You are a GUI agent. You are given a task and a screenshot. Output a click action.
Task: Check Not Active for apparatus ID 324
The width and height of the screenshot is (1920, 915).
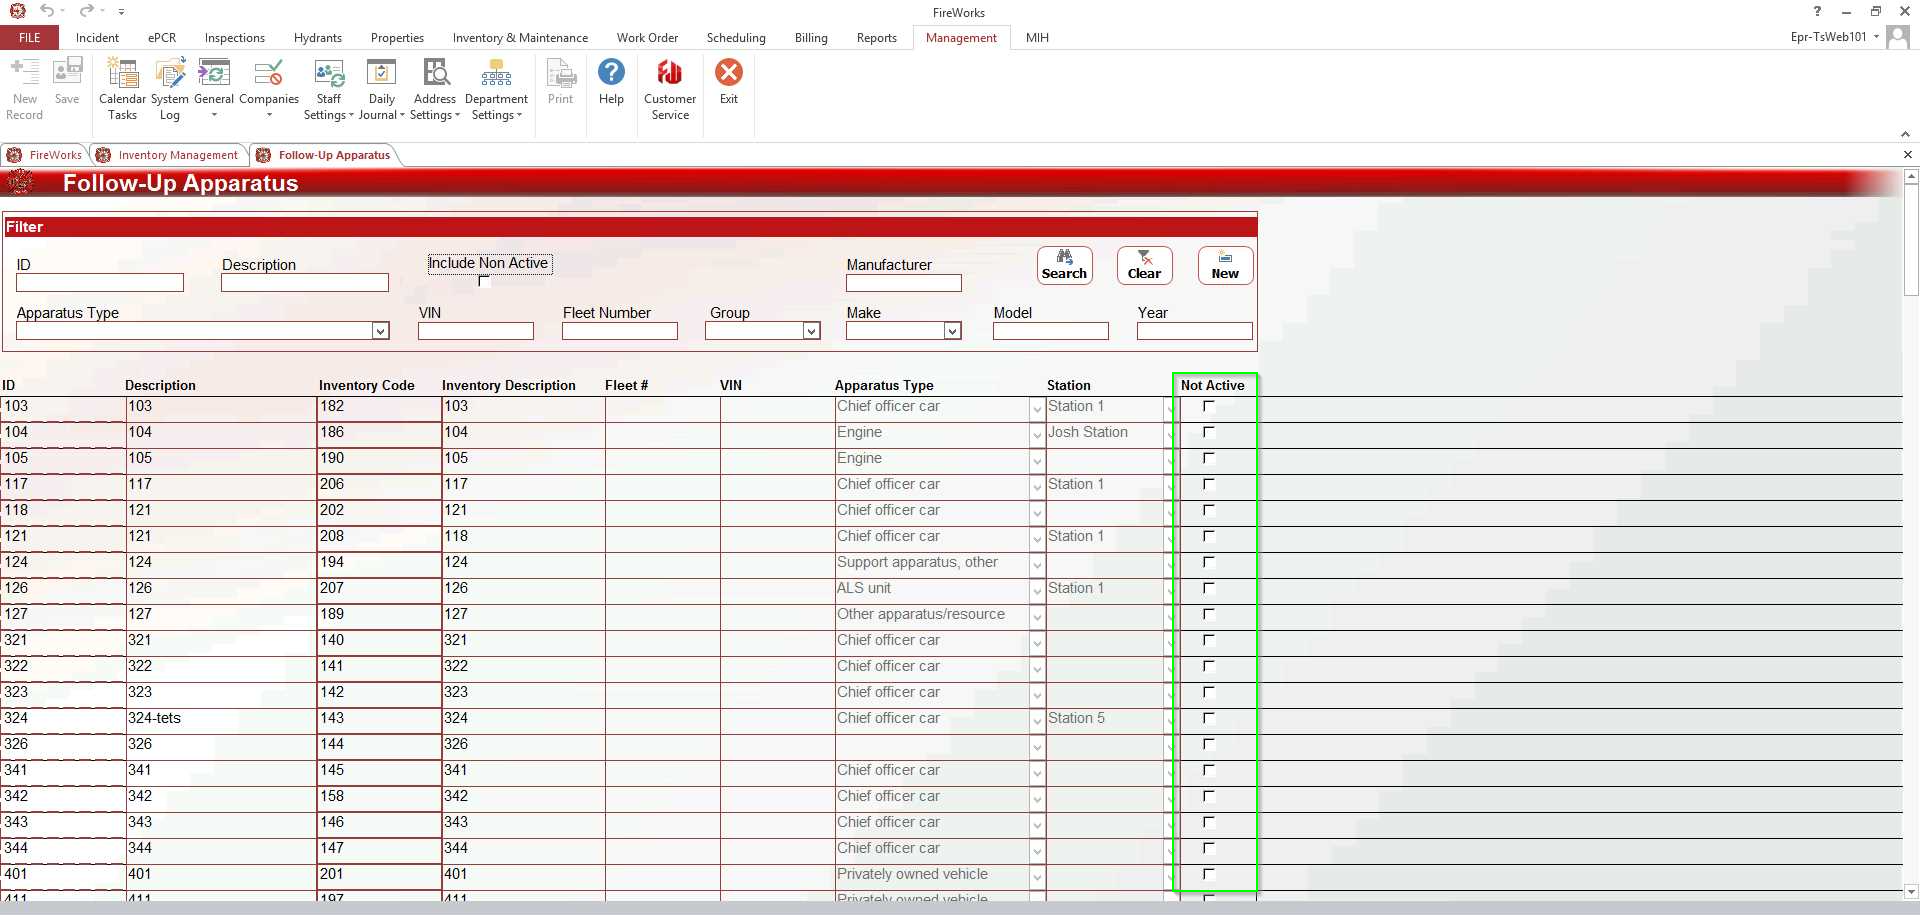pyautogui.click(x=1208, y=718)
